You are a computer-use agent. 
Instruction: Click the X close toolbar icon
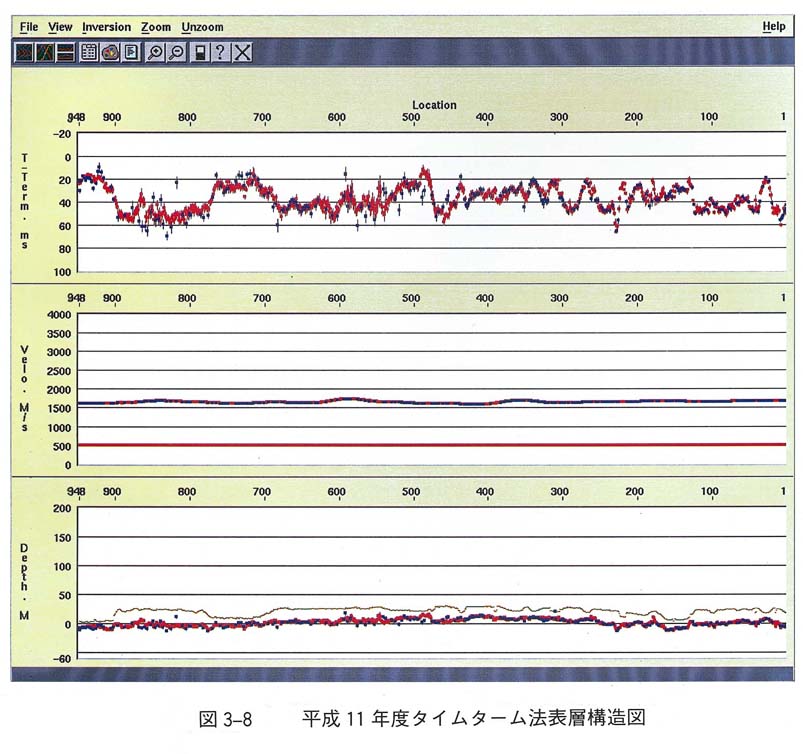pos(242,52)
